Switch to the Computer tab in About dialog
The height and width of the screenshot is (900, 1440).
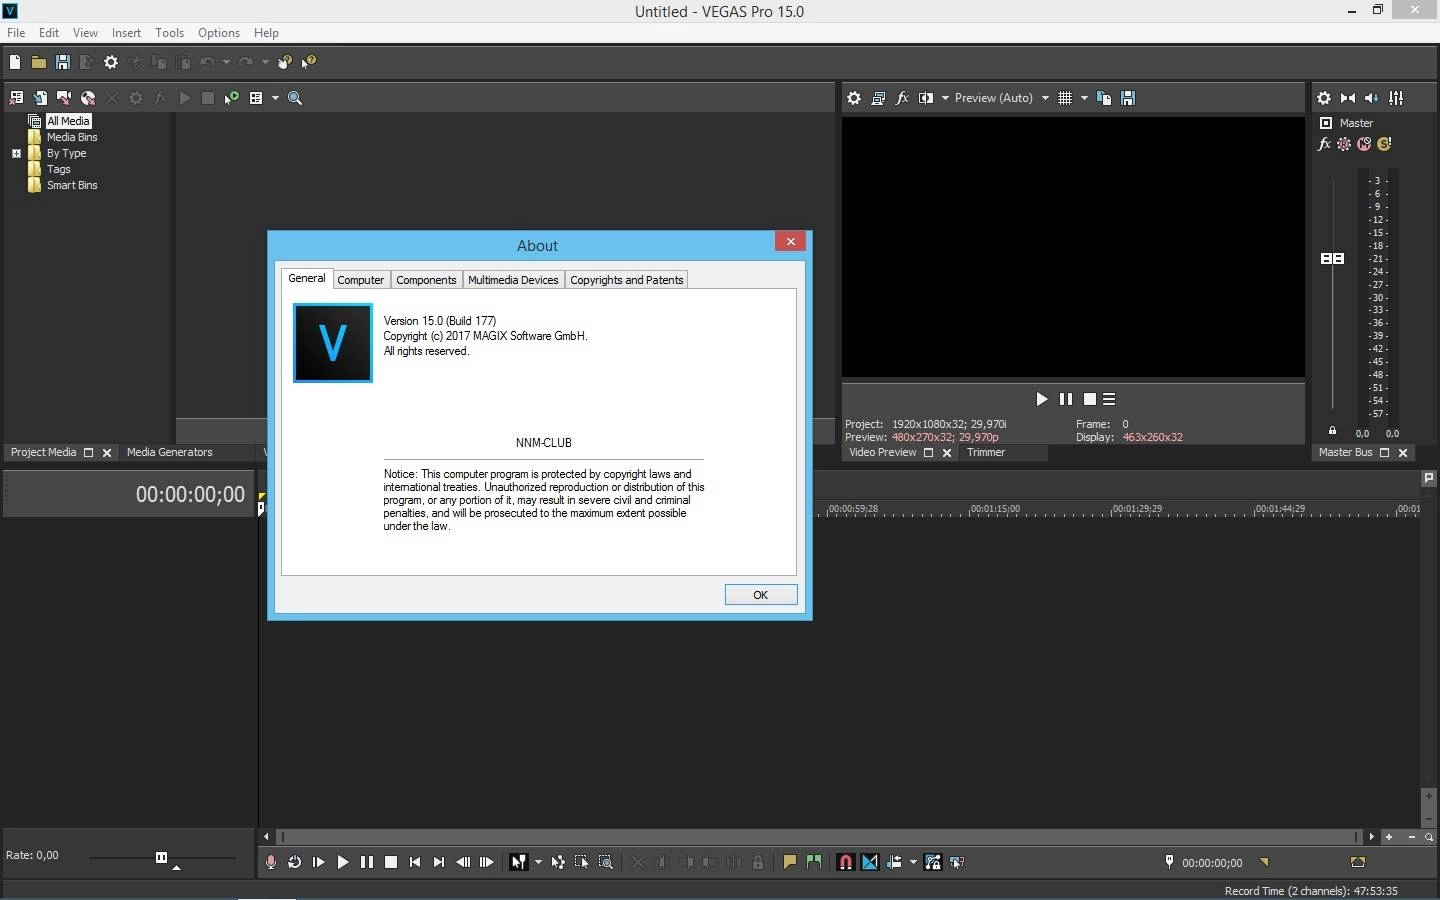pos(361,280)
